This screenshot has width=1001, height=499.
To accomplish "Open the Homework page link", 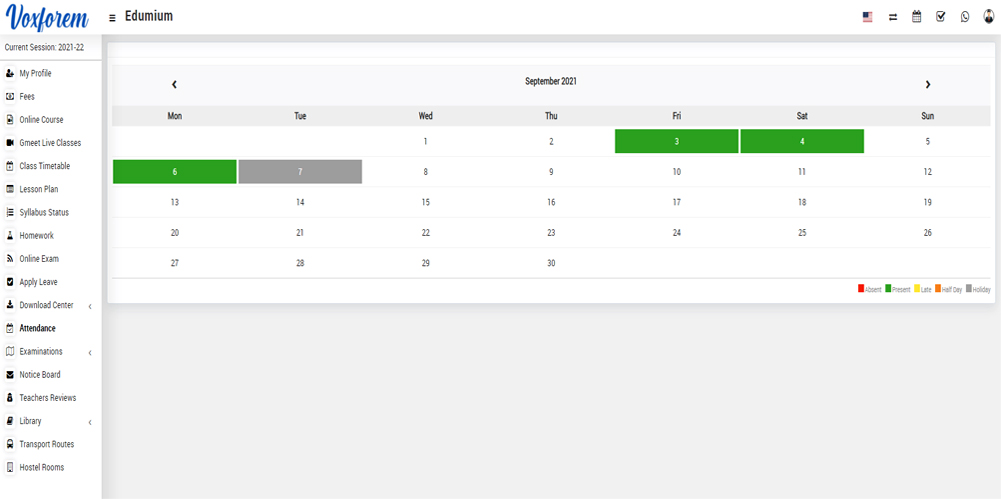I will (36, 236).
